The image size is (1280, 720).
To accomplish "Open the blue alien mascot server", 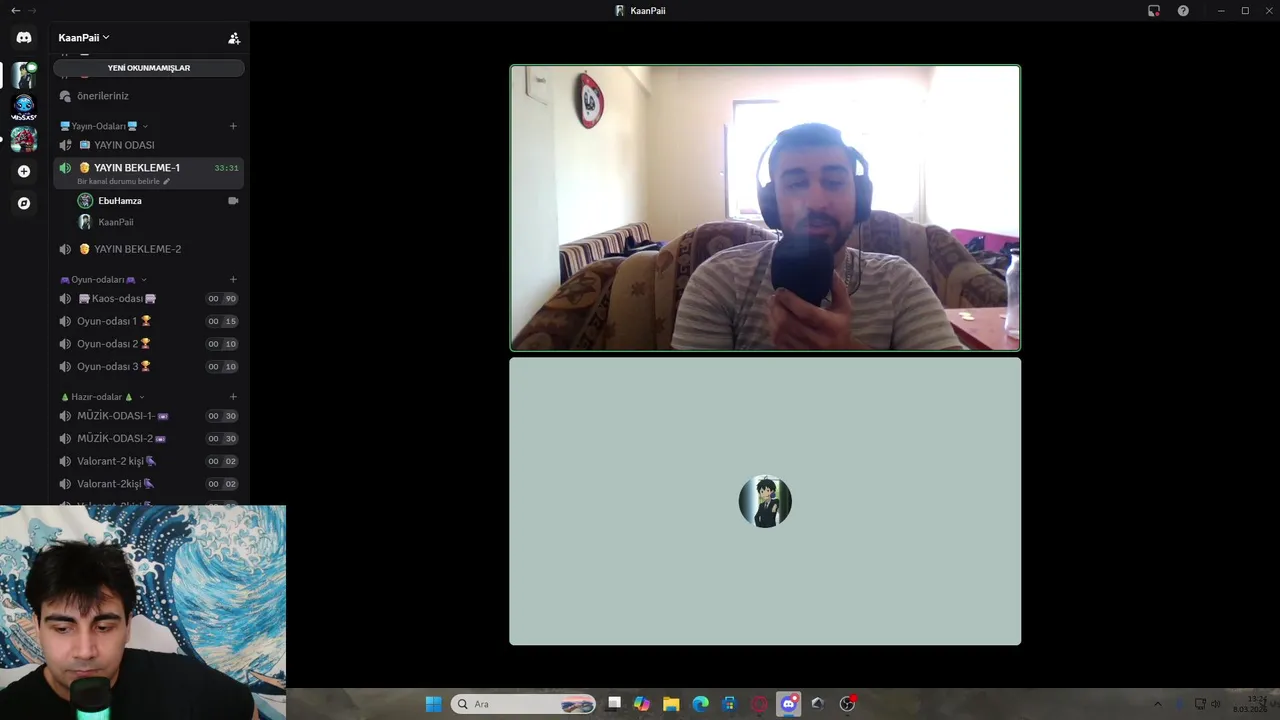I will coord(24,106).
